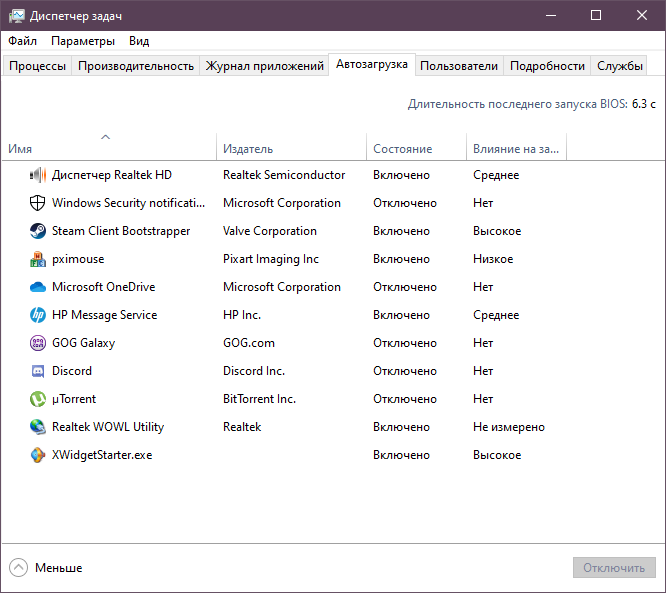Select the GOG Galaxy entry name

tap(84, 343)
